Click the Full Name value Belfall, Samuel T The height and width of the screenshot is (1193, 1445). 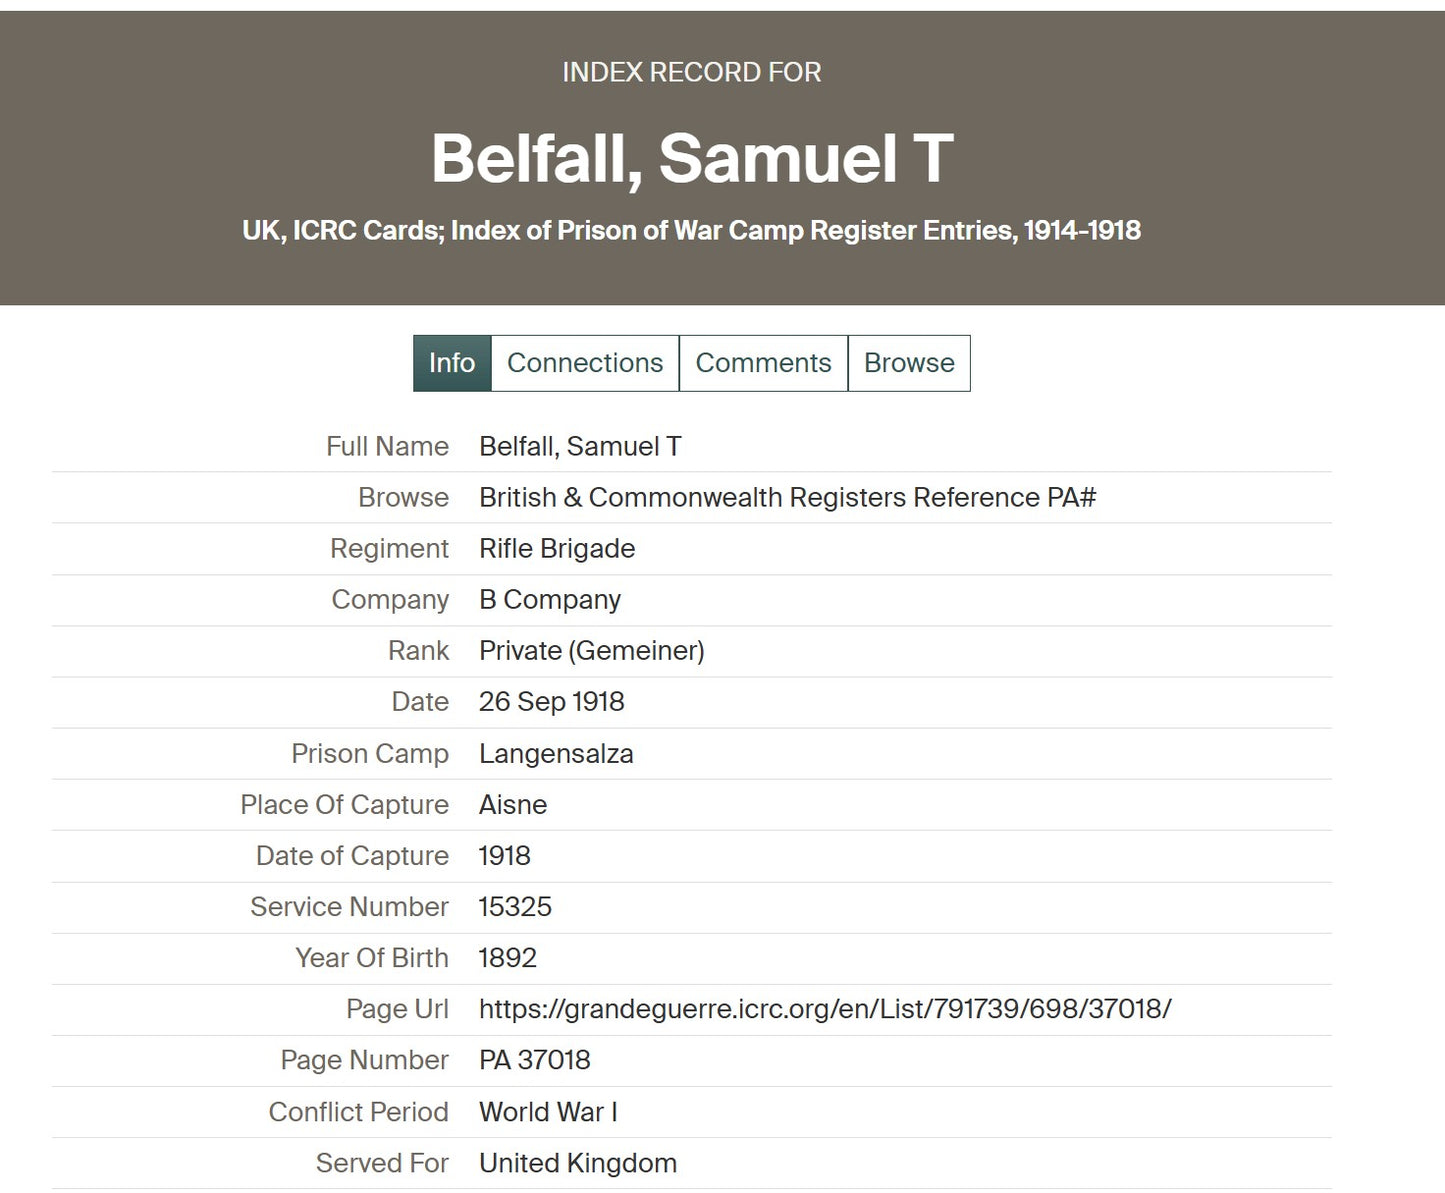580,447
